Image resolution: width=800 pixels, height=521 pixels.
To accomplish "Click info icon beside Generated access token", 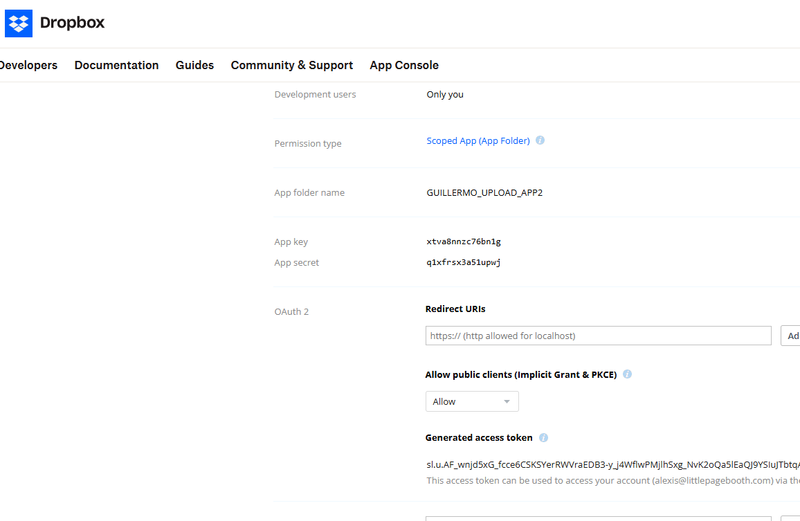I will (x=544, y=438).
